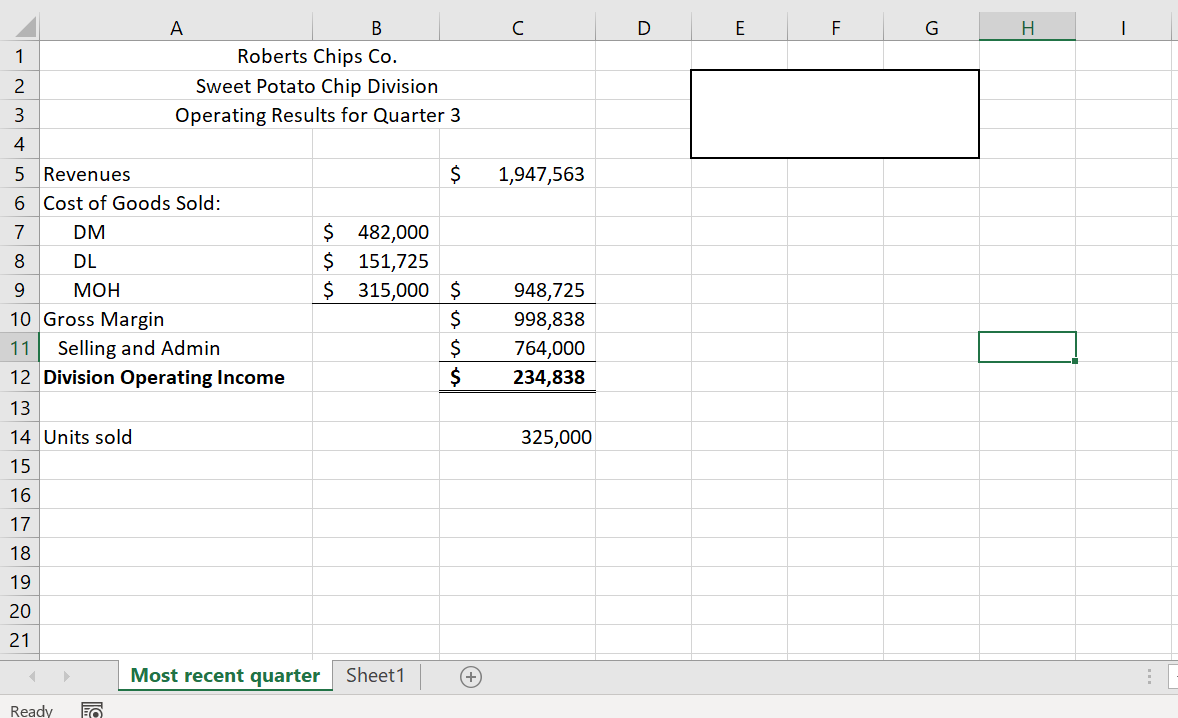Image resolution: width=1178 pixels, height=718 pixels.
Task: Switch to the Sheet1 tab
Action: (x=375, y=676)
